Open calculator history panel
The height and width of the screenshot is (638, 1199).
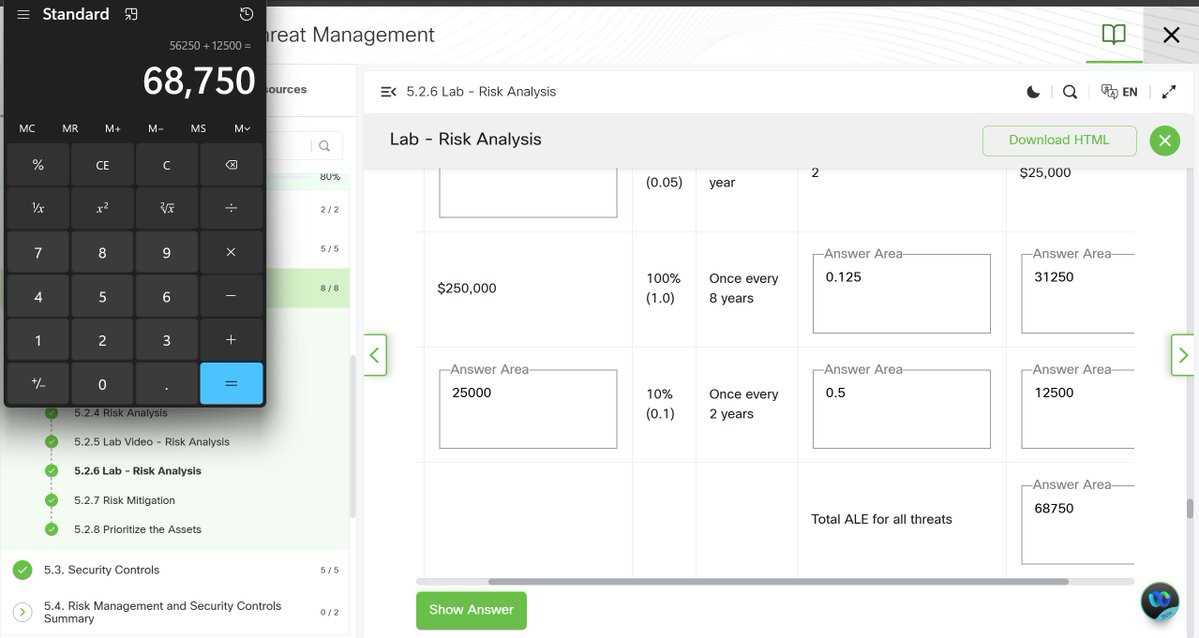point(246,14)
